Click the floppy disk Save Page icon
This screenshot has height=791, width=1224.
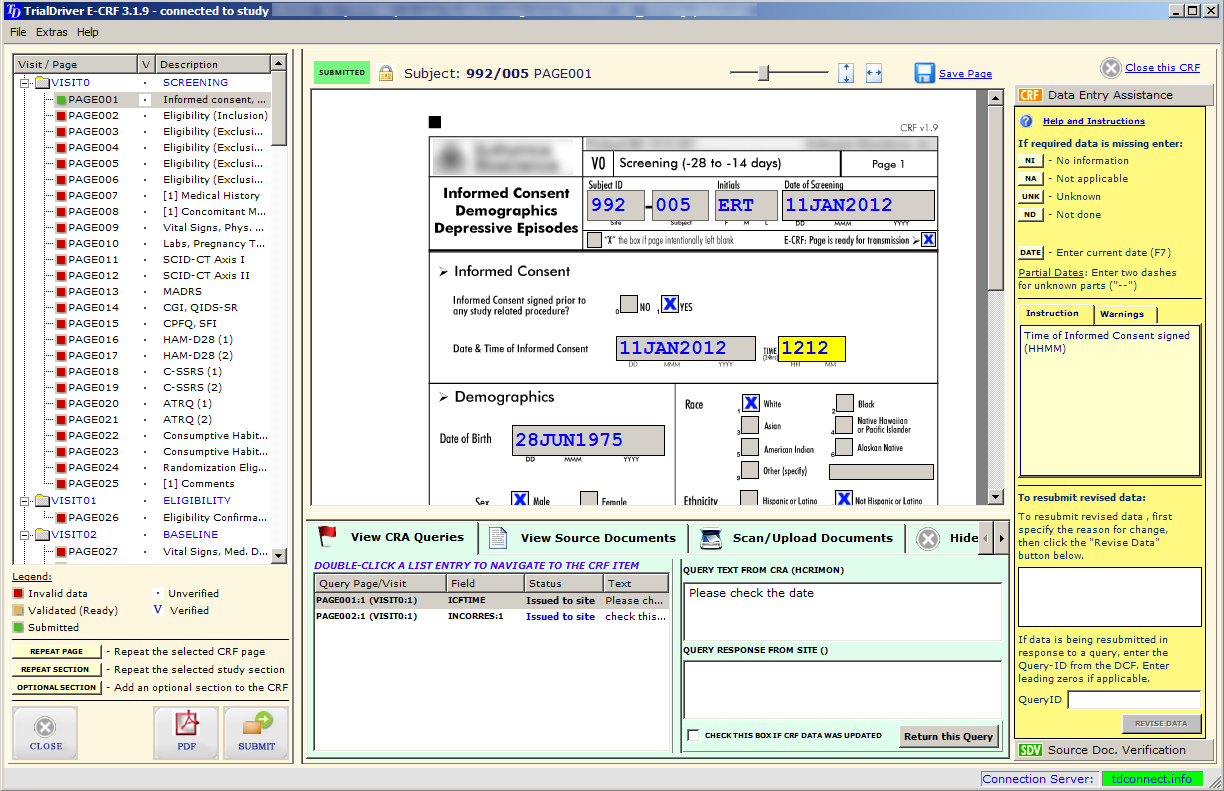[x=924, y=73]
